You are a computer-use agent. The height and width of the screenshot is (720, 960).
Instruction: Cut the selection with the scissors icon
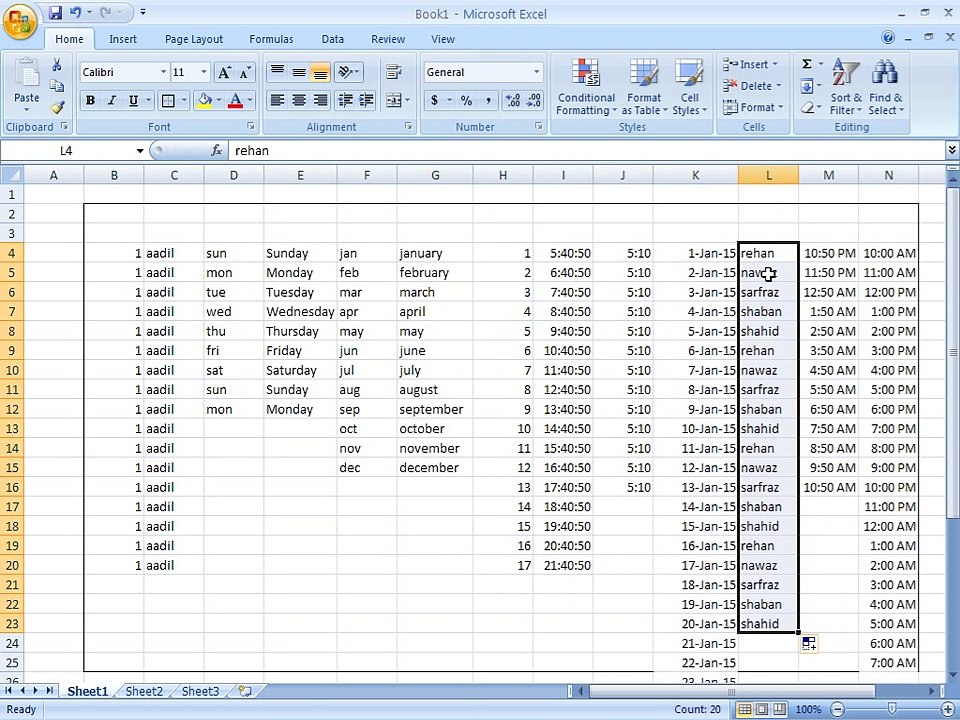(x=57, y=65)
